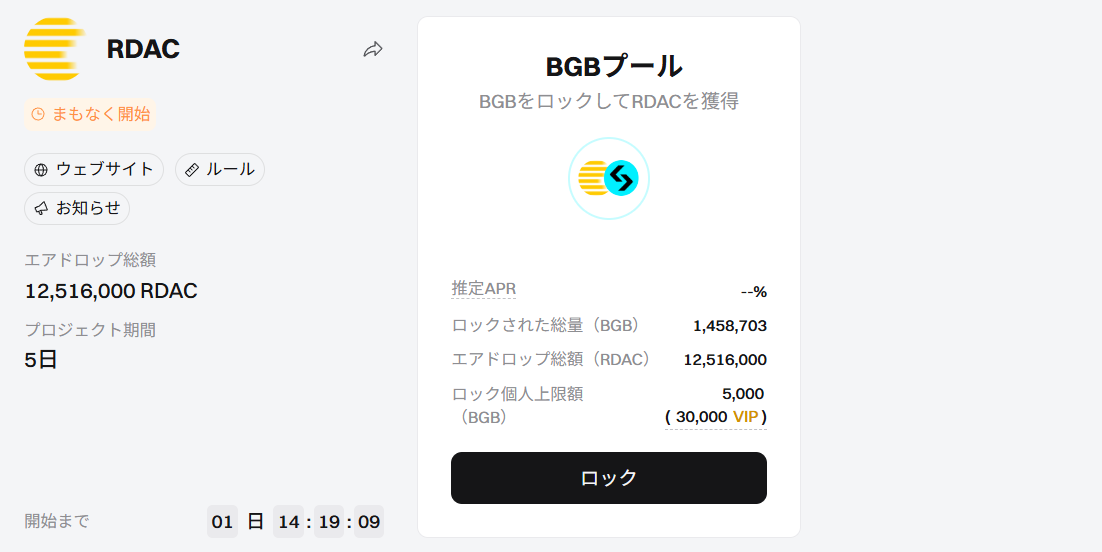Click the BGBプール card title
The width and height of the screenshot is (1102, 552).
(614, 66)
